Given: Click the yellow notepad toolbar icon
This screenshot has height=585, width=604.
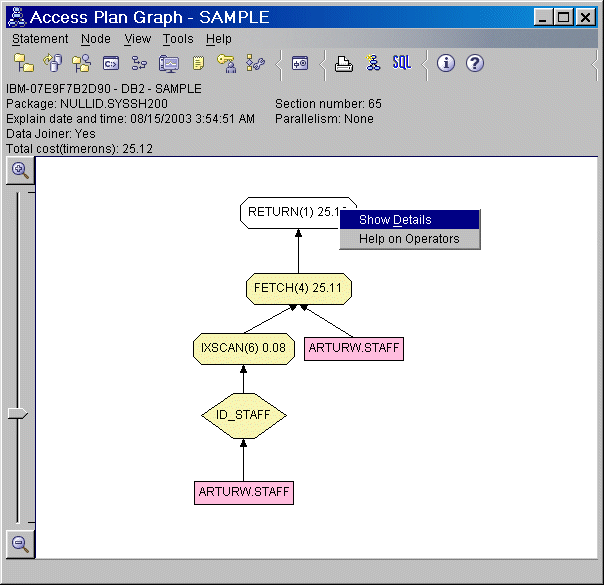Looking at the screenshot, I should [198, 63].
